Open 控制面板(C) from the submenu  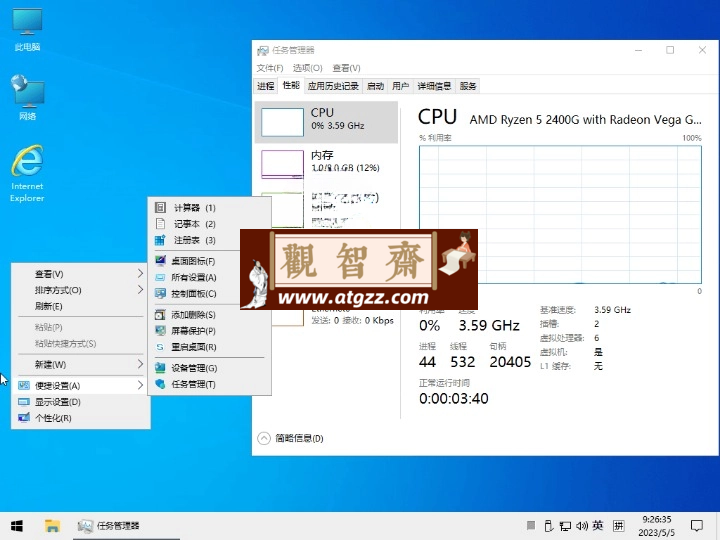coord(209,293)
